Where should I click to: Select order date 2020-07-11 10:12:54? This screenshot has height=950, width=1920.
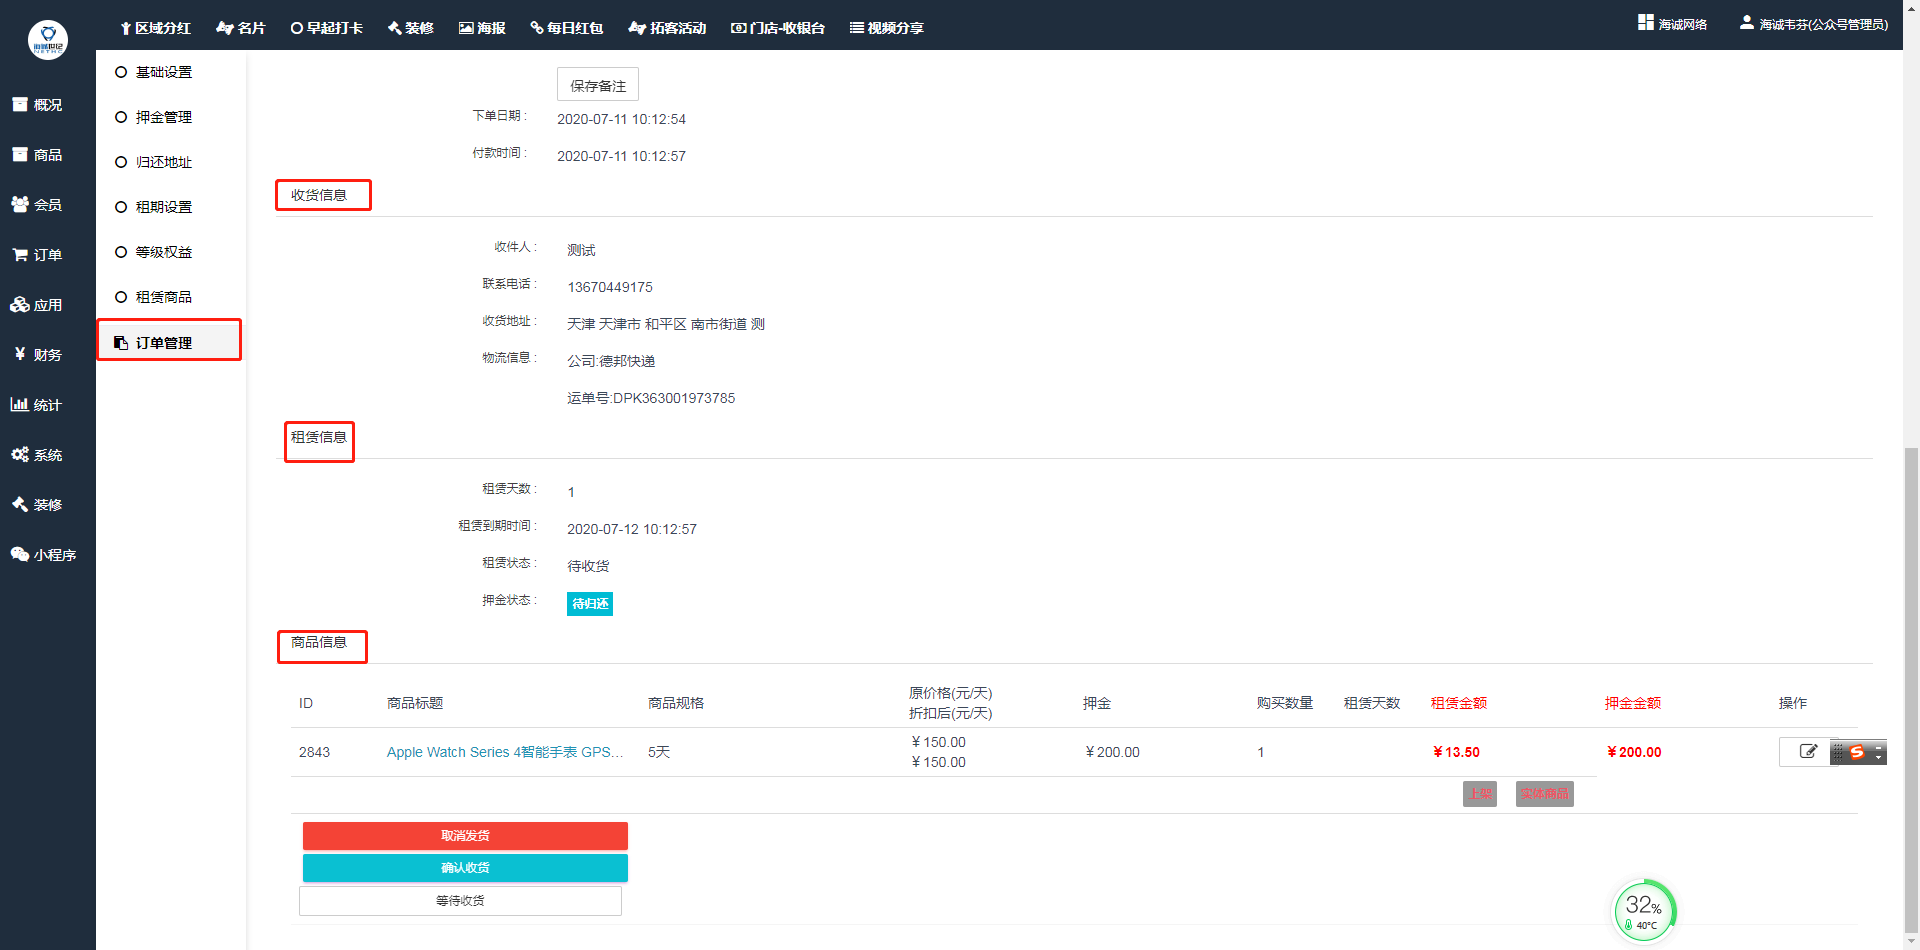point(621,119)
